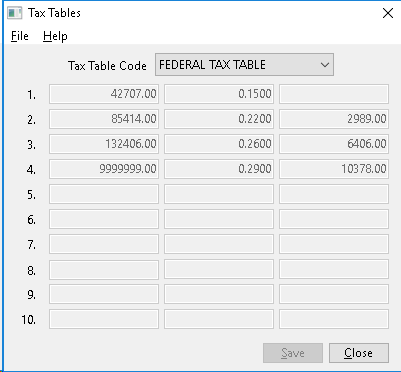Close the Tax Tables window with X

click(388, 13)
